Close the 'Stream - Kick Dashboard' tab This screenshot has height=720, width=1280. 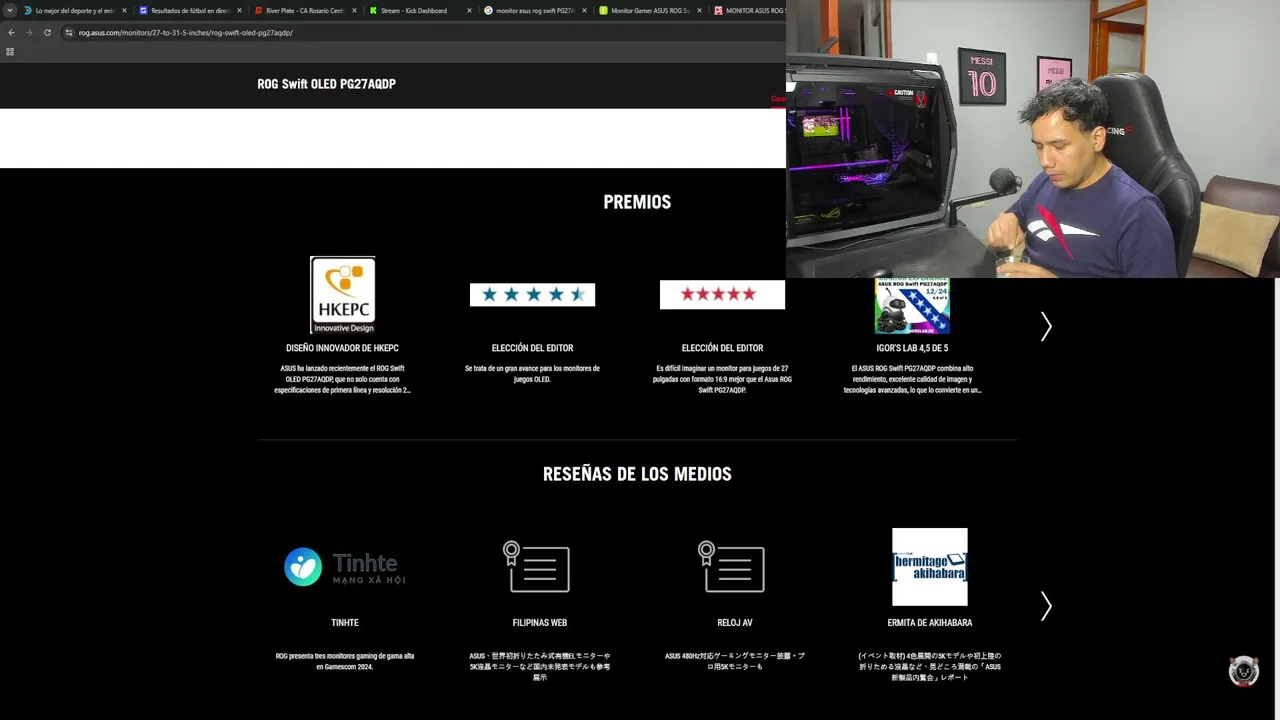469,11
